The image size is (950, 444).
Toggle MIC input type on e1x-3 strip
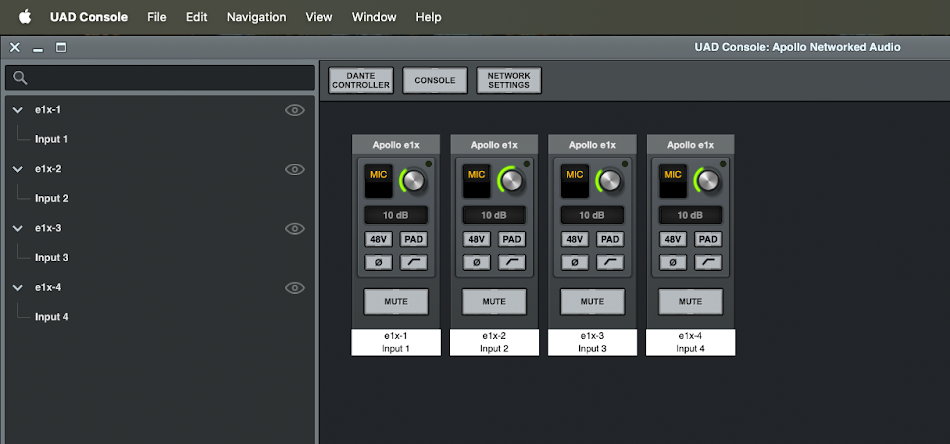[575, 181]
